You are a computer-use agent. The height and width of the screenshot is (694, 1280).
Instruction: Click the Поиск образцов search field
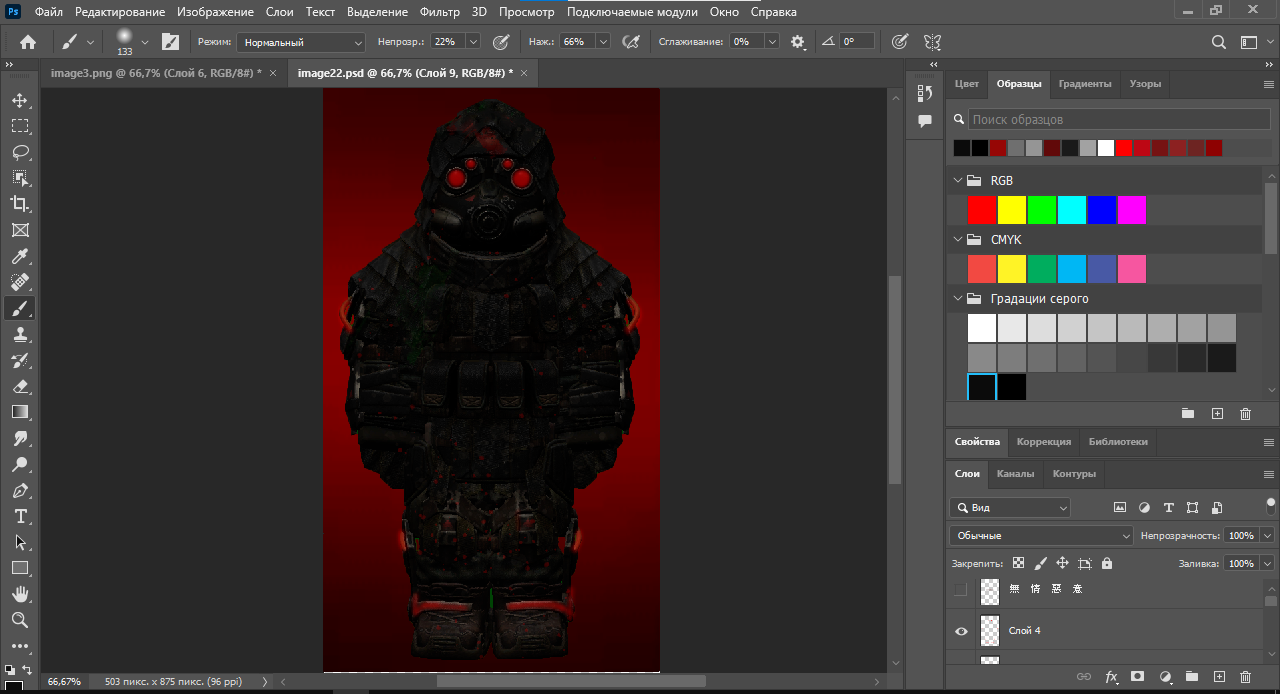(x=1119, y=119)
